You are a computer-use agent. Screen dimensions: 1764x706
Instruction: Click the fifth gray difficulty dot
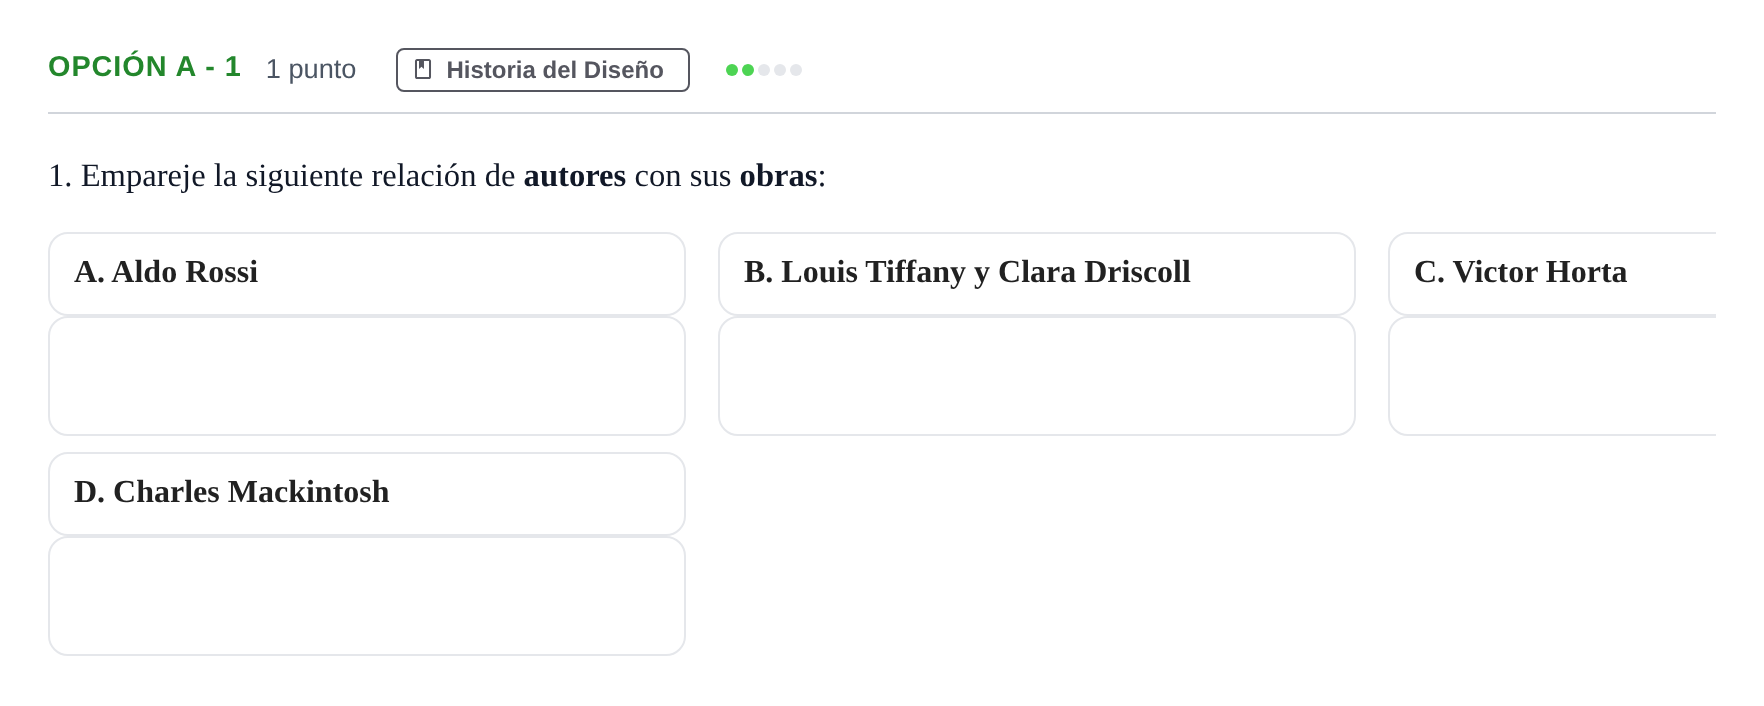796,70
